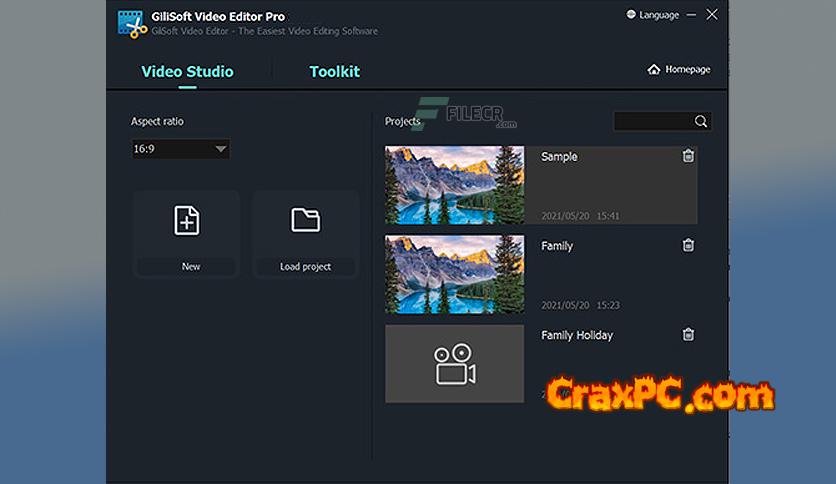The height and width of the screenshot is (484, 836).
Task: Delete the Sample project with its trash icon
Action: pyautogui.click(x=688, y=156)
